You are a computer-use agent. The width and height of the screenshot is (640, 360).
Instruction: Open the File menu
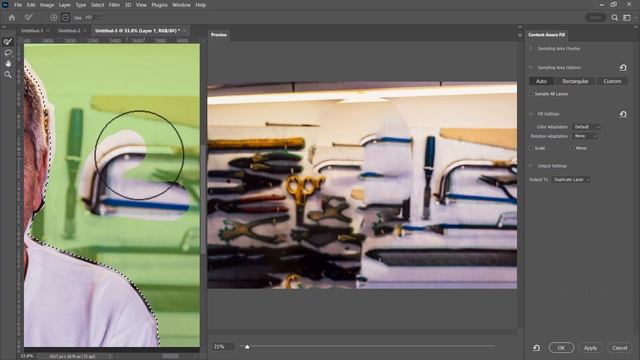[18, 5]
